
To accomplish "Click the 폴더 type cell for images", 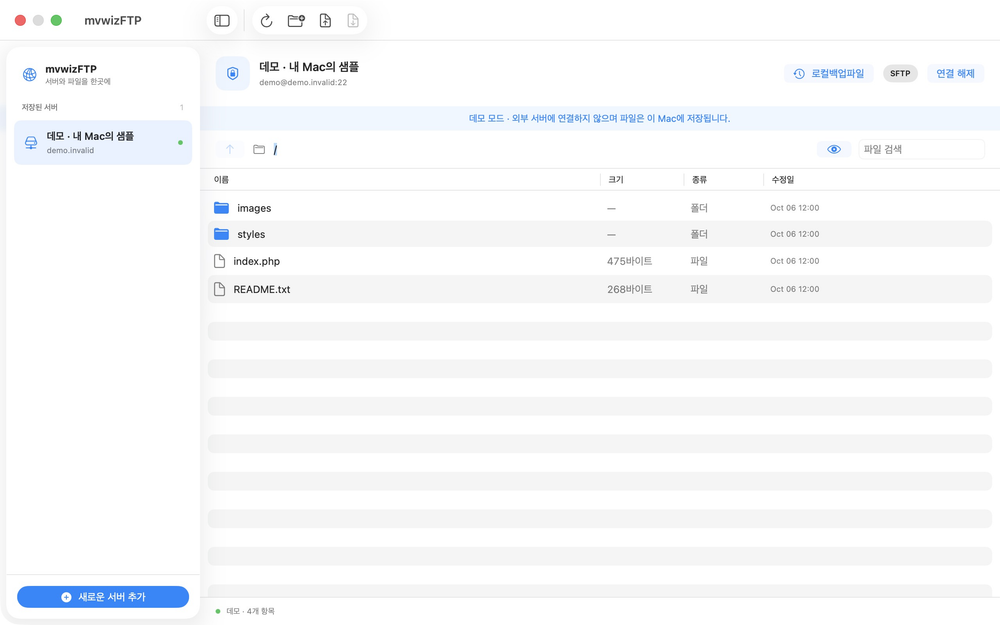I will (699, 208).
